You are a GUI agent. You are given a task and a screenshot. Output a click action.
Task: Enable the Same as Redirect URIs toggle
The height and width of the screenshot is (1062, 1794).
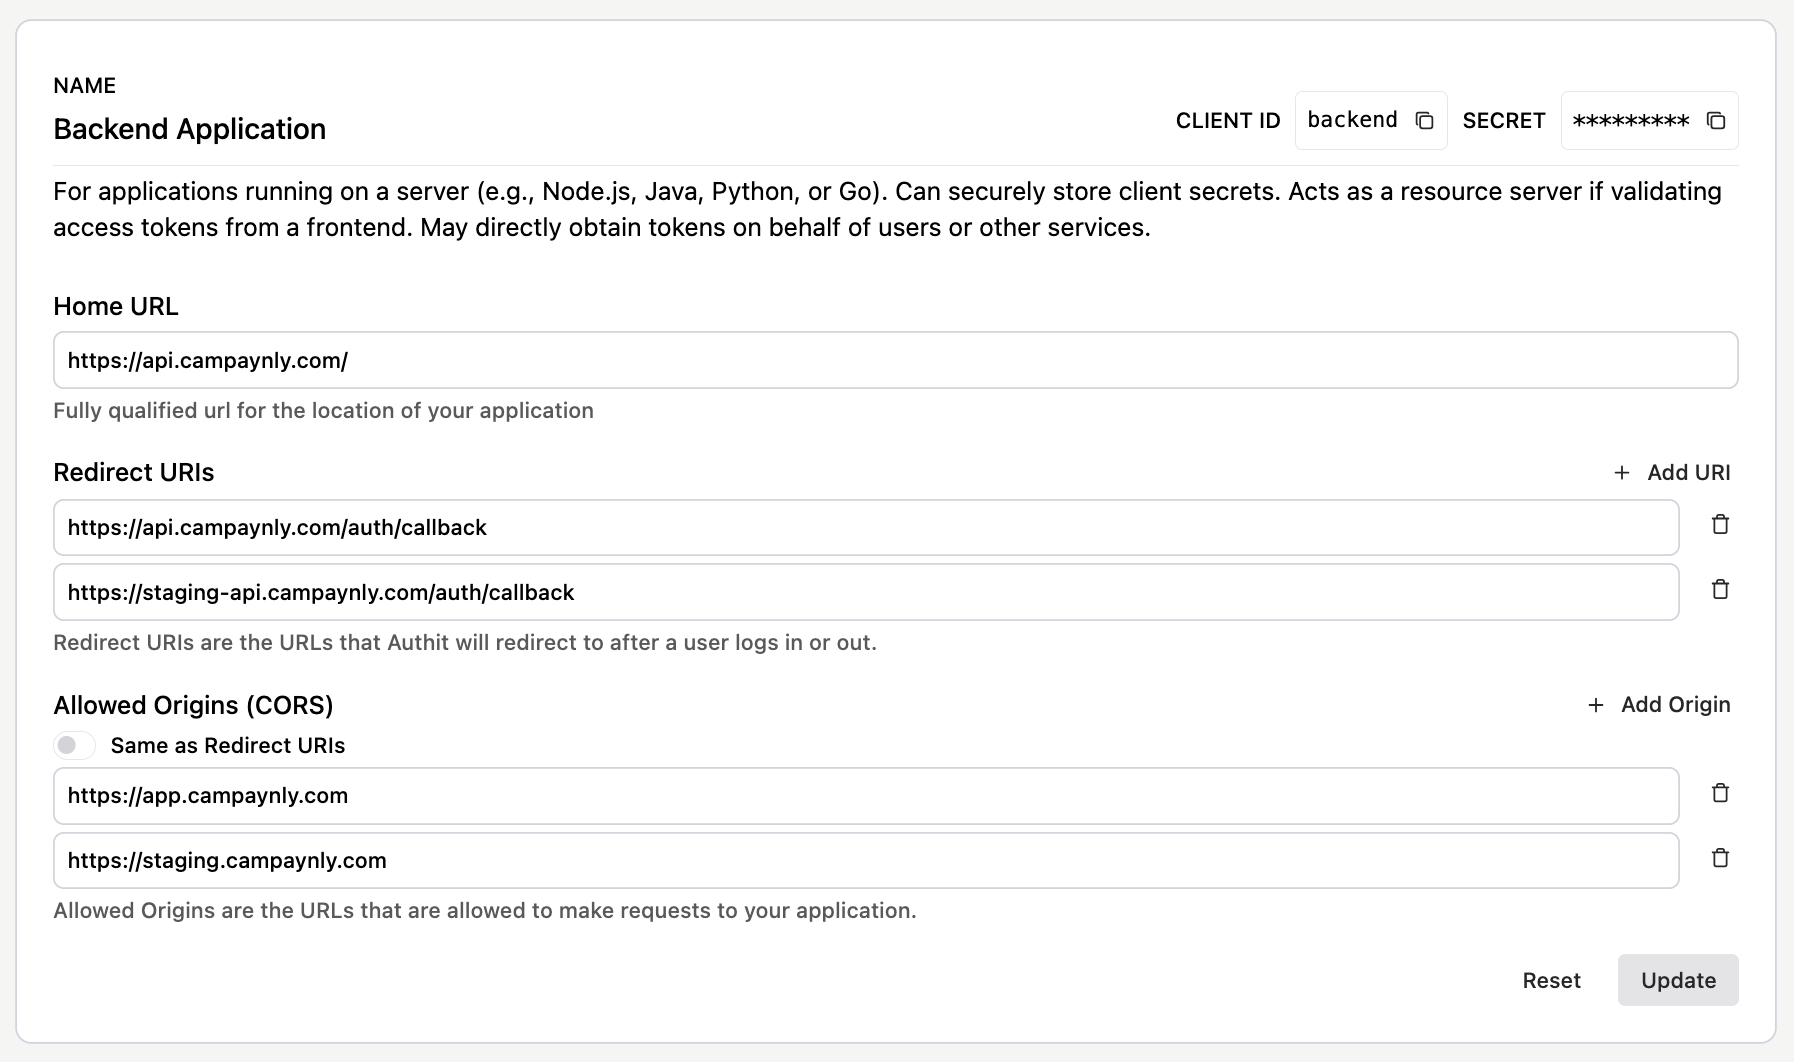[75, 745]
